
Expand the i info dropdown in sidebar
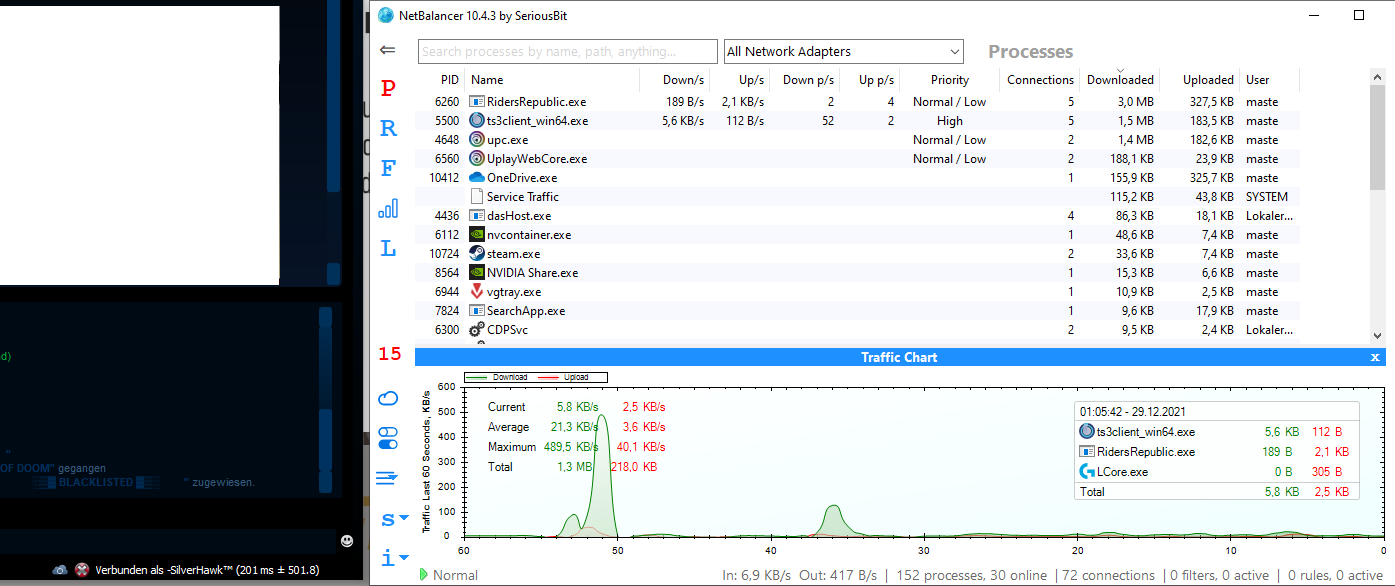coord(394,557)
